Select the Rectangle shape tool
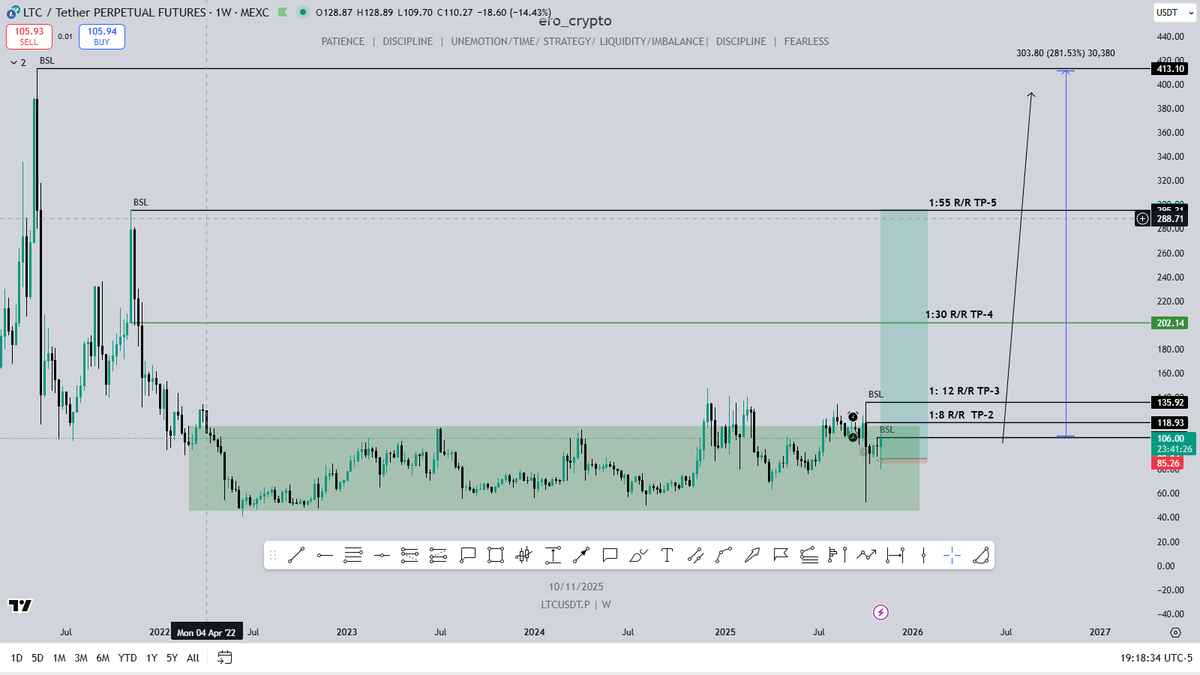The width and height of the screenshot is (1200, 675). pyautogui.click(x=496, y=555)
